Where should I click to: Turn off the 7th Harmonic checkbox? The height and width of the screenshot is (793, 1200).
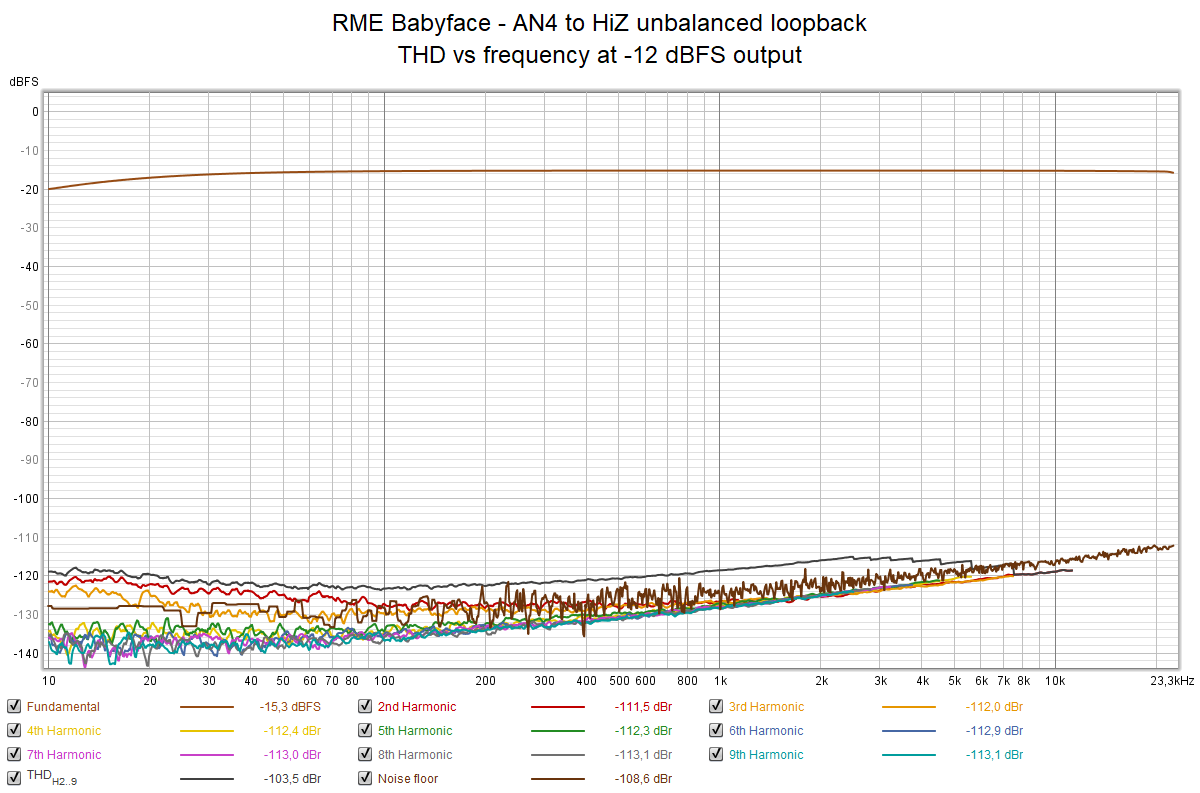point(14,755)
